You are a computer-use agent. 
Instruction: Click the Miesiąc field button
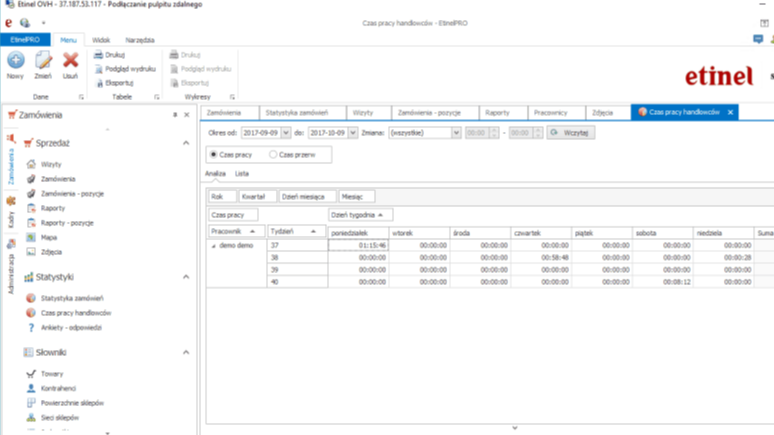(x=357, y=197)
